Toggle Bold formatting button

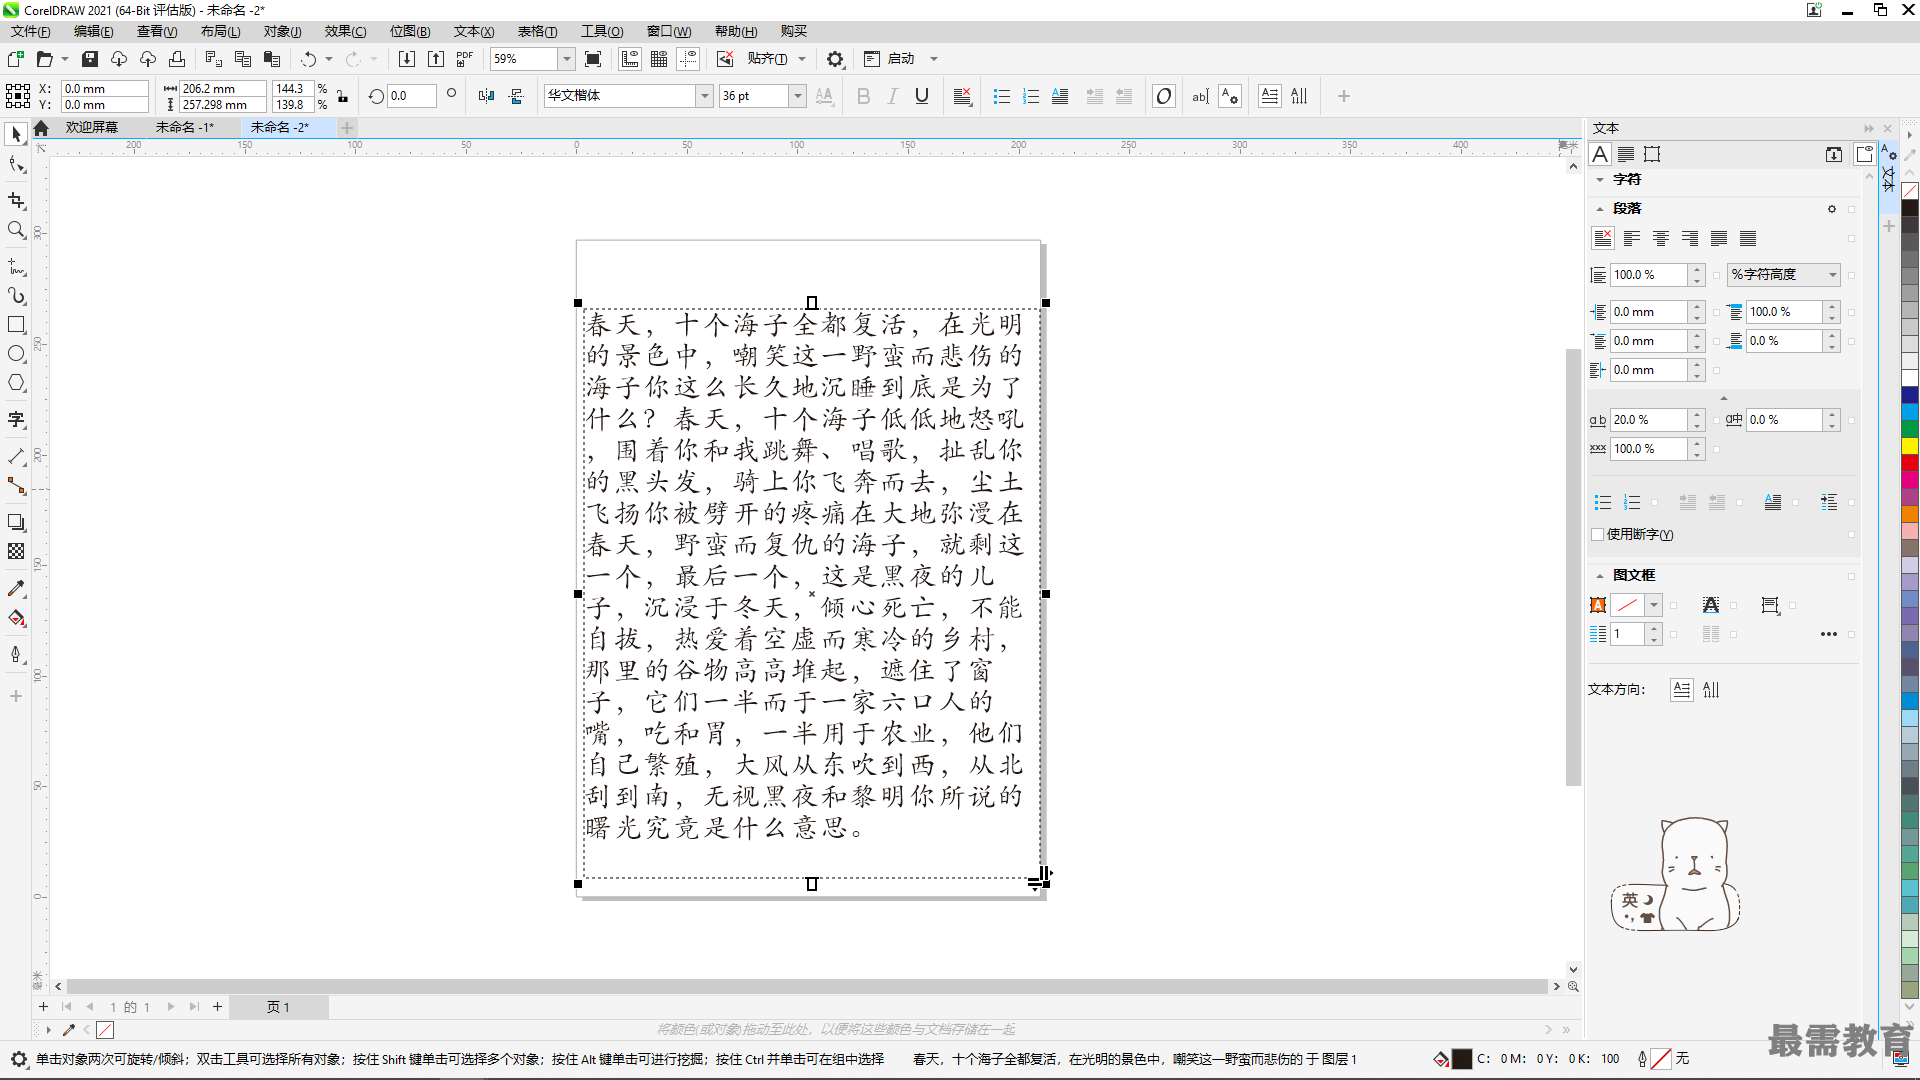864,96
